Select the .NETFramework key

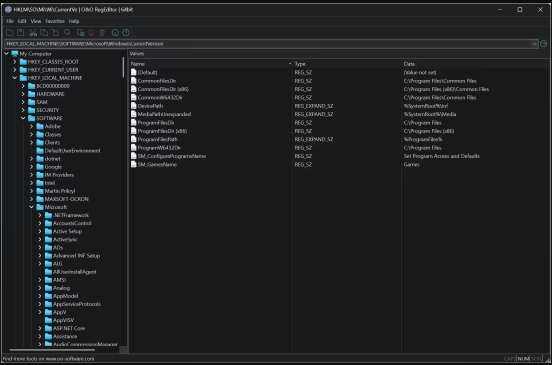click(x=71, y=215)
